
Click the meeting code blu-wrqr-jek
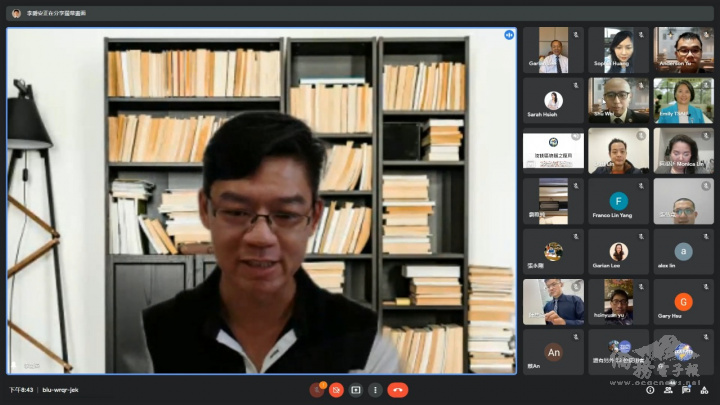pos(62,390)
